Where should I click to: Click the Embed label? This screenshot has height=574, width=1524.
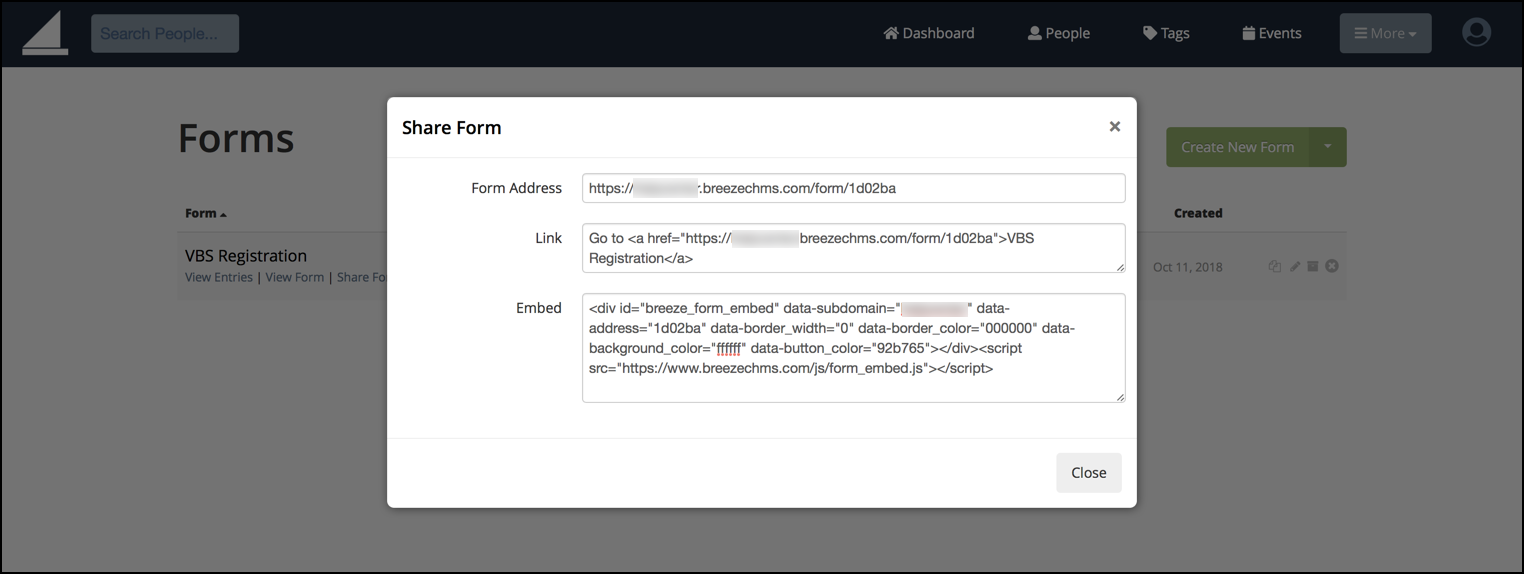pyautogui.click(x=539, y=308)
